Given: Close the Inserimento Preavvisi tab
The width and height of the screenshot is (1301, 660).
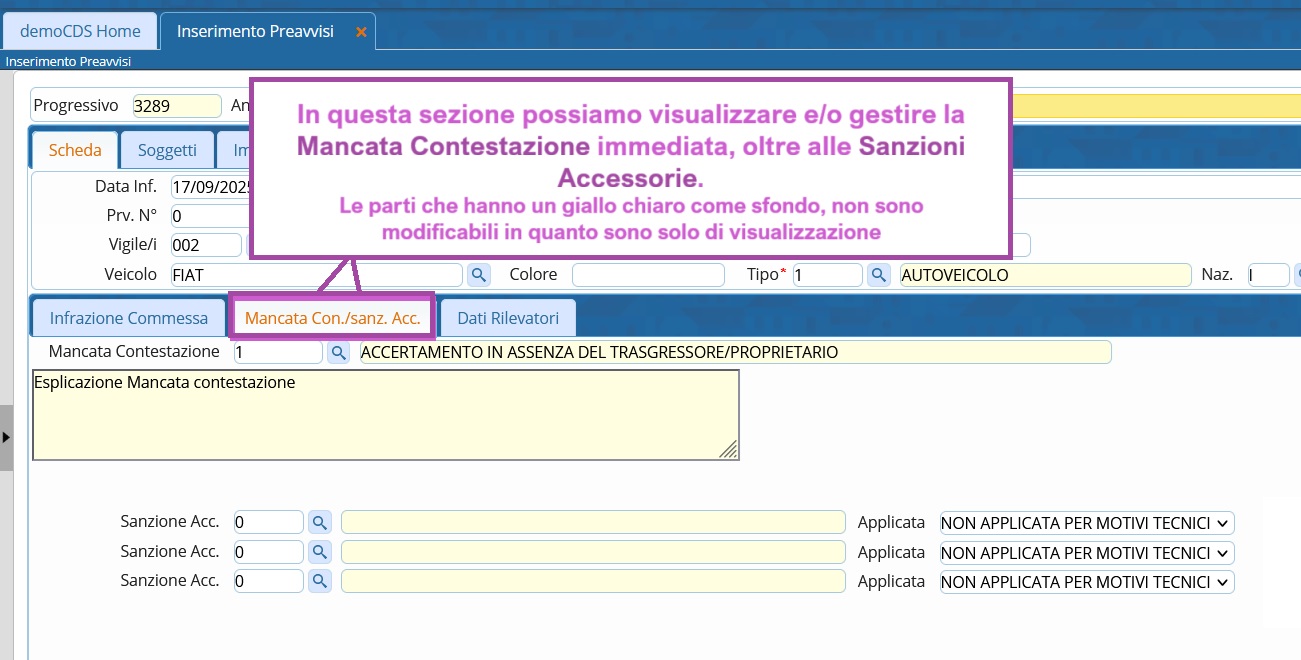Looking at the screenshot, I should pyautogui.click(x=362, y=32).
